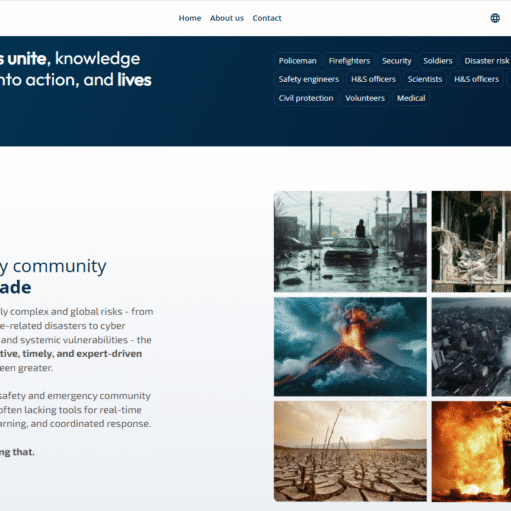Open the aerial city storm photo
The image size is (511, 511).
coord(471,347)
